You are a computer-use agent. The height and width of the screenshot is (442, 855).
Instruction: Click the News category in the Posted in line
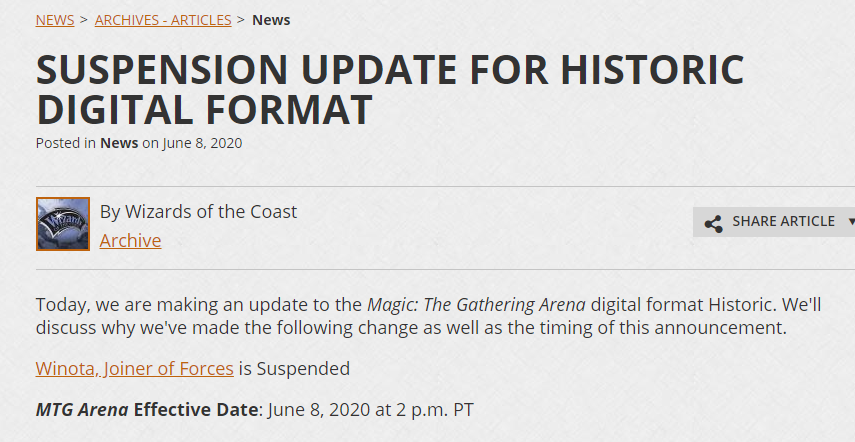[x=119, y=143]
